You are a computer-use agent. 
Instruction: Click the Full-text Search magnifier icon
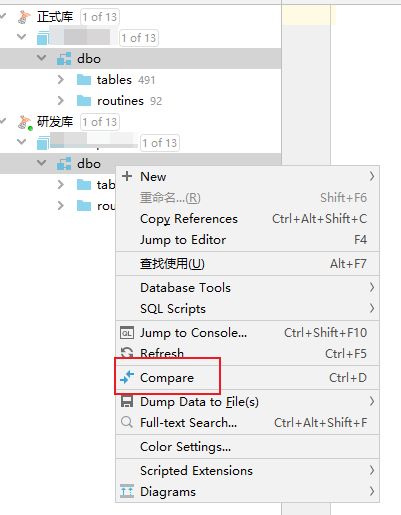click(127, 422)
